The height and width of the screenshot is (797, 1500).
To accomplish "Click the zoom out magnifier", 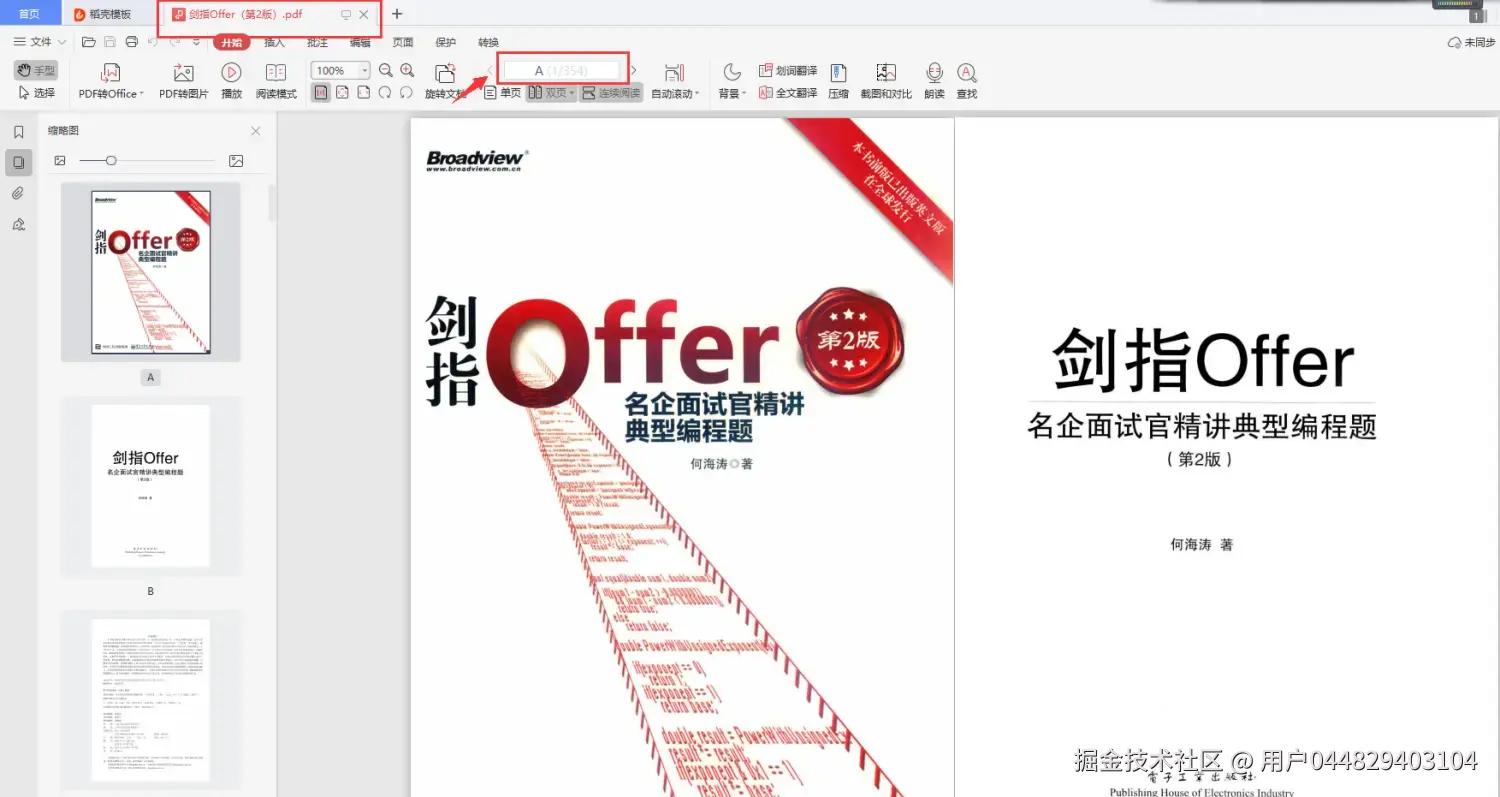I will (386, 70).
